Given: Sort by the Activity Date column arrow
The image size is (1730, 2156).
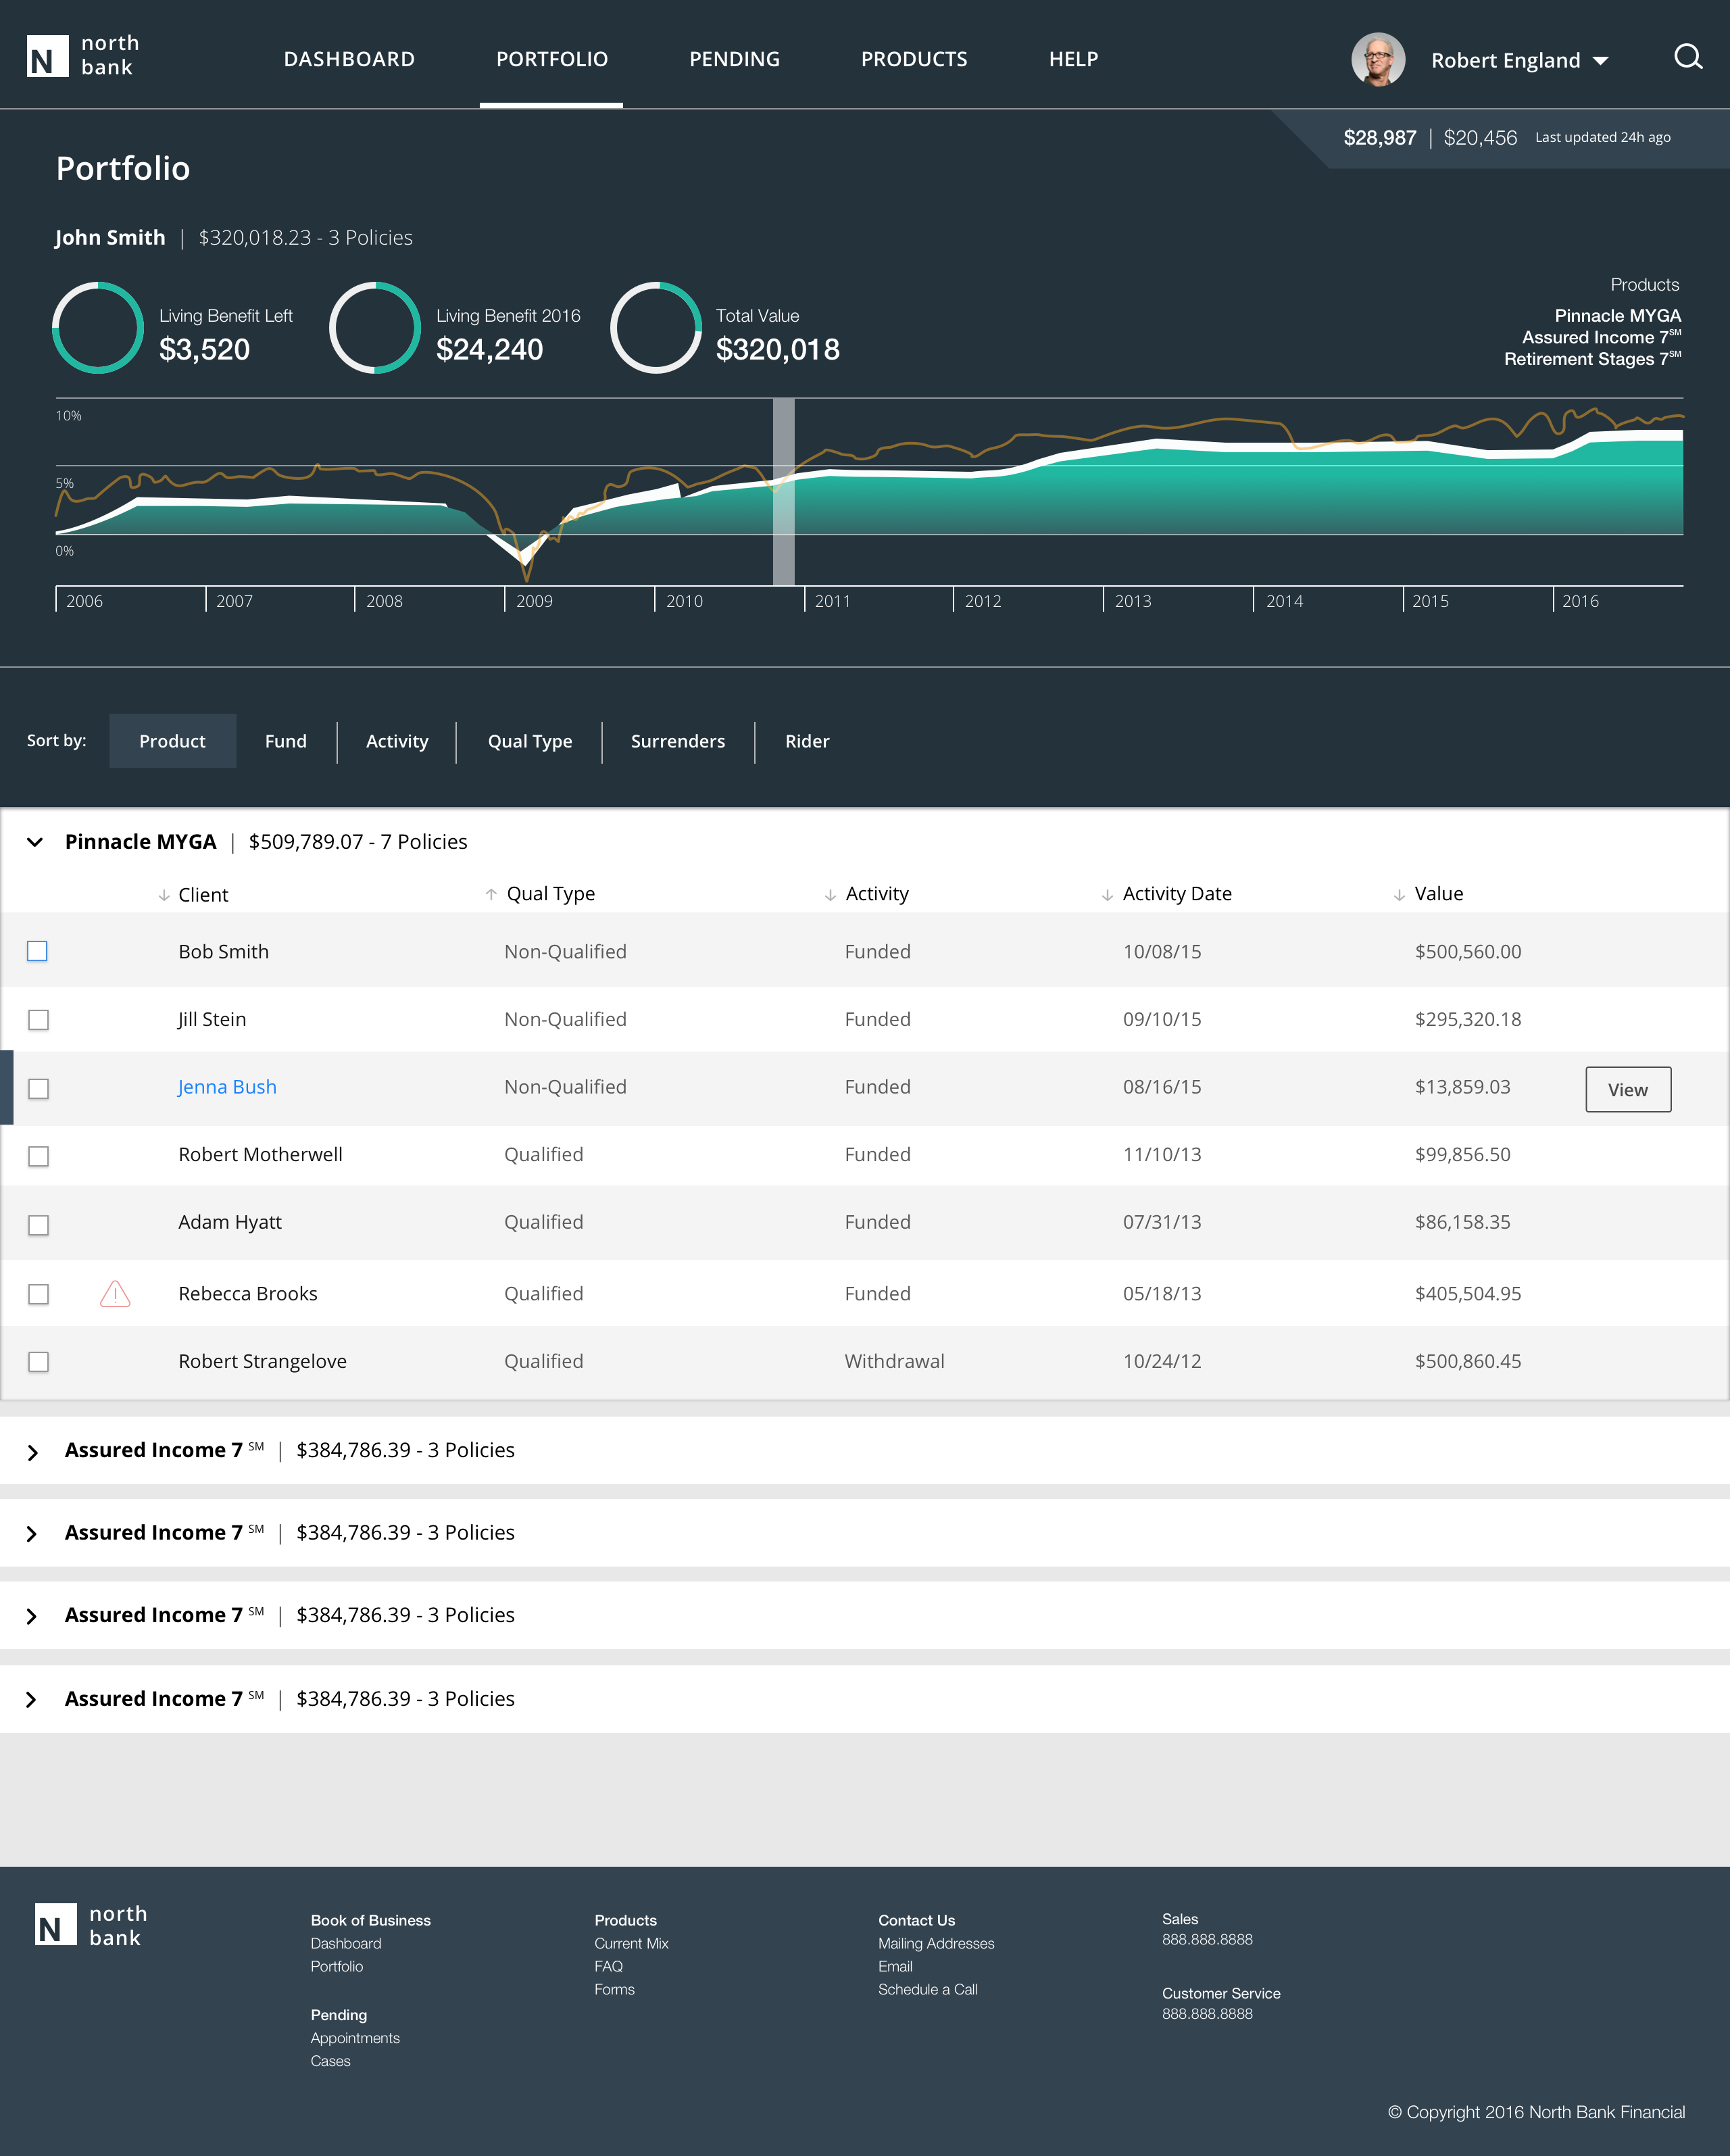Looking at the screenshot, I should pyautogui.click(x=1107, y=895).
